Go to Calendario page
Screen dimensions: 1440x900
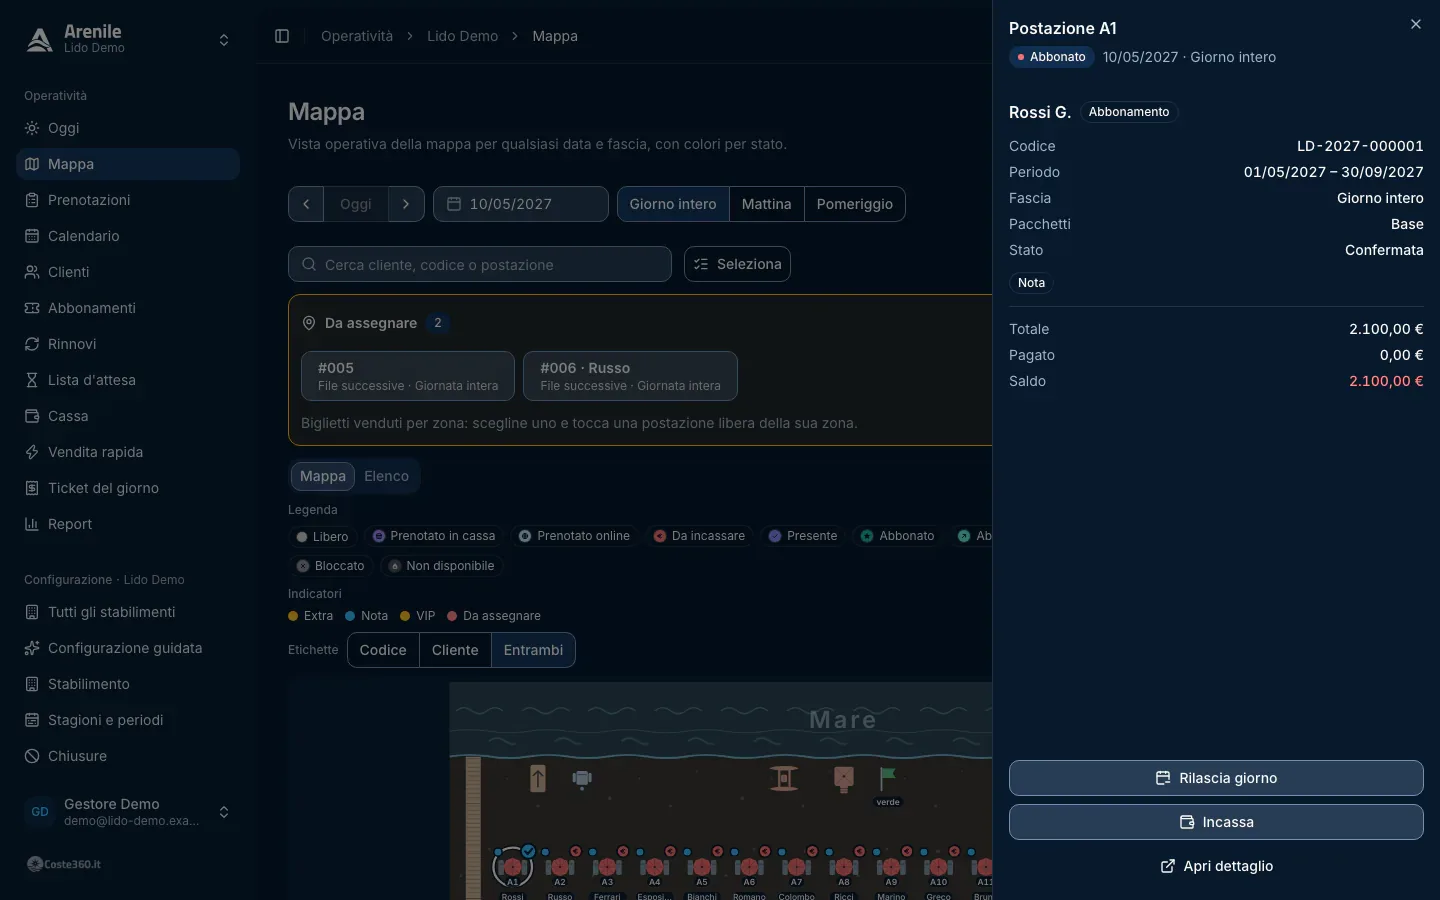[128, 236]
